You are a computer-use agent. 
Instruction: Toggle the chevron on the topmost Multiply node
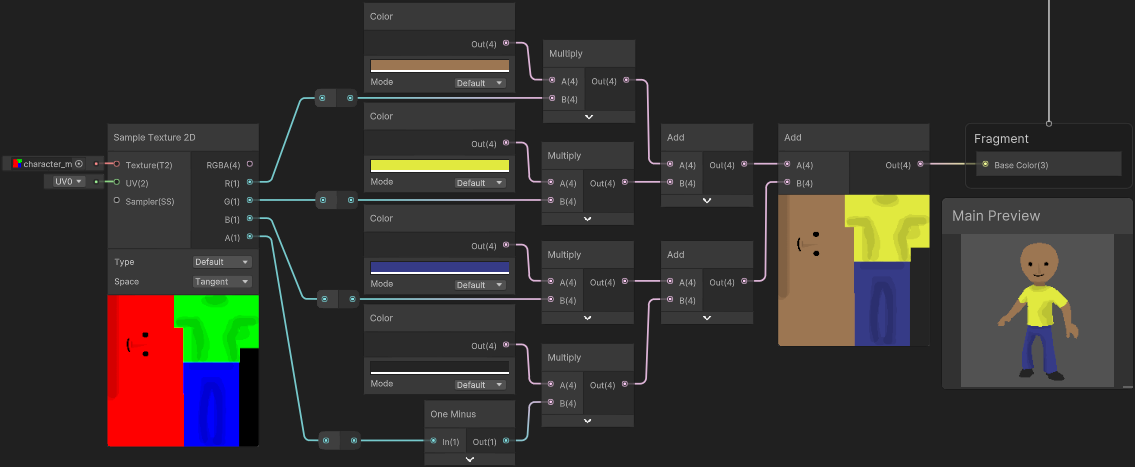click(589, 117)
